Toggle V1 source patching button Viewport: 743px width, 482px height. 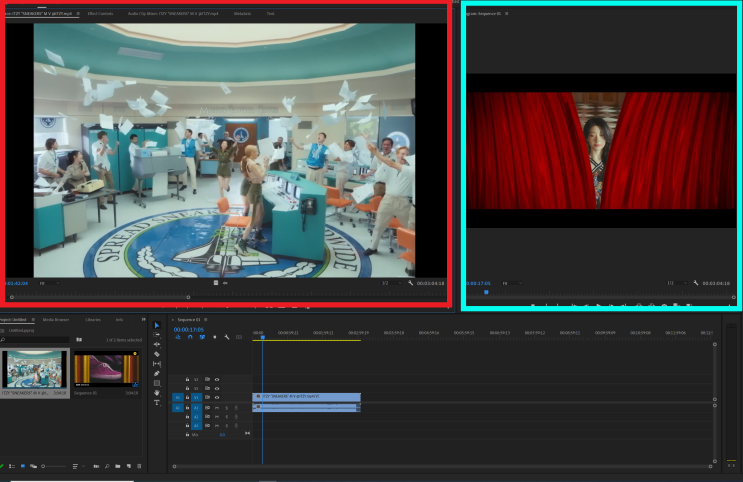click(178, 397)
